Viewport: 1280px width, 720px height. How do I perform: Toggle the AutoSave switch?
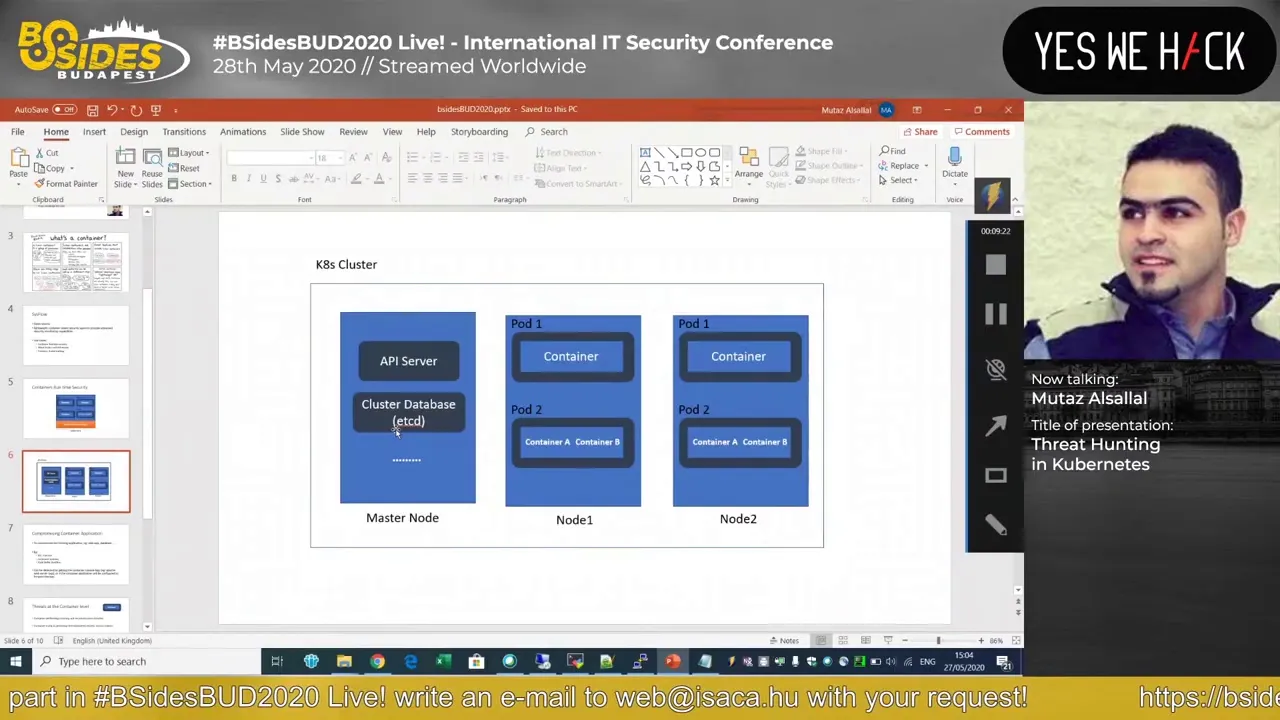click(65, 109)
